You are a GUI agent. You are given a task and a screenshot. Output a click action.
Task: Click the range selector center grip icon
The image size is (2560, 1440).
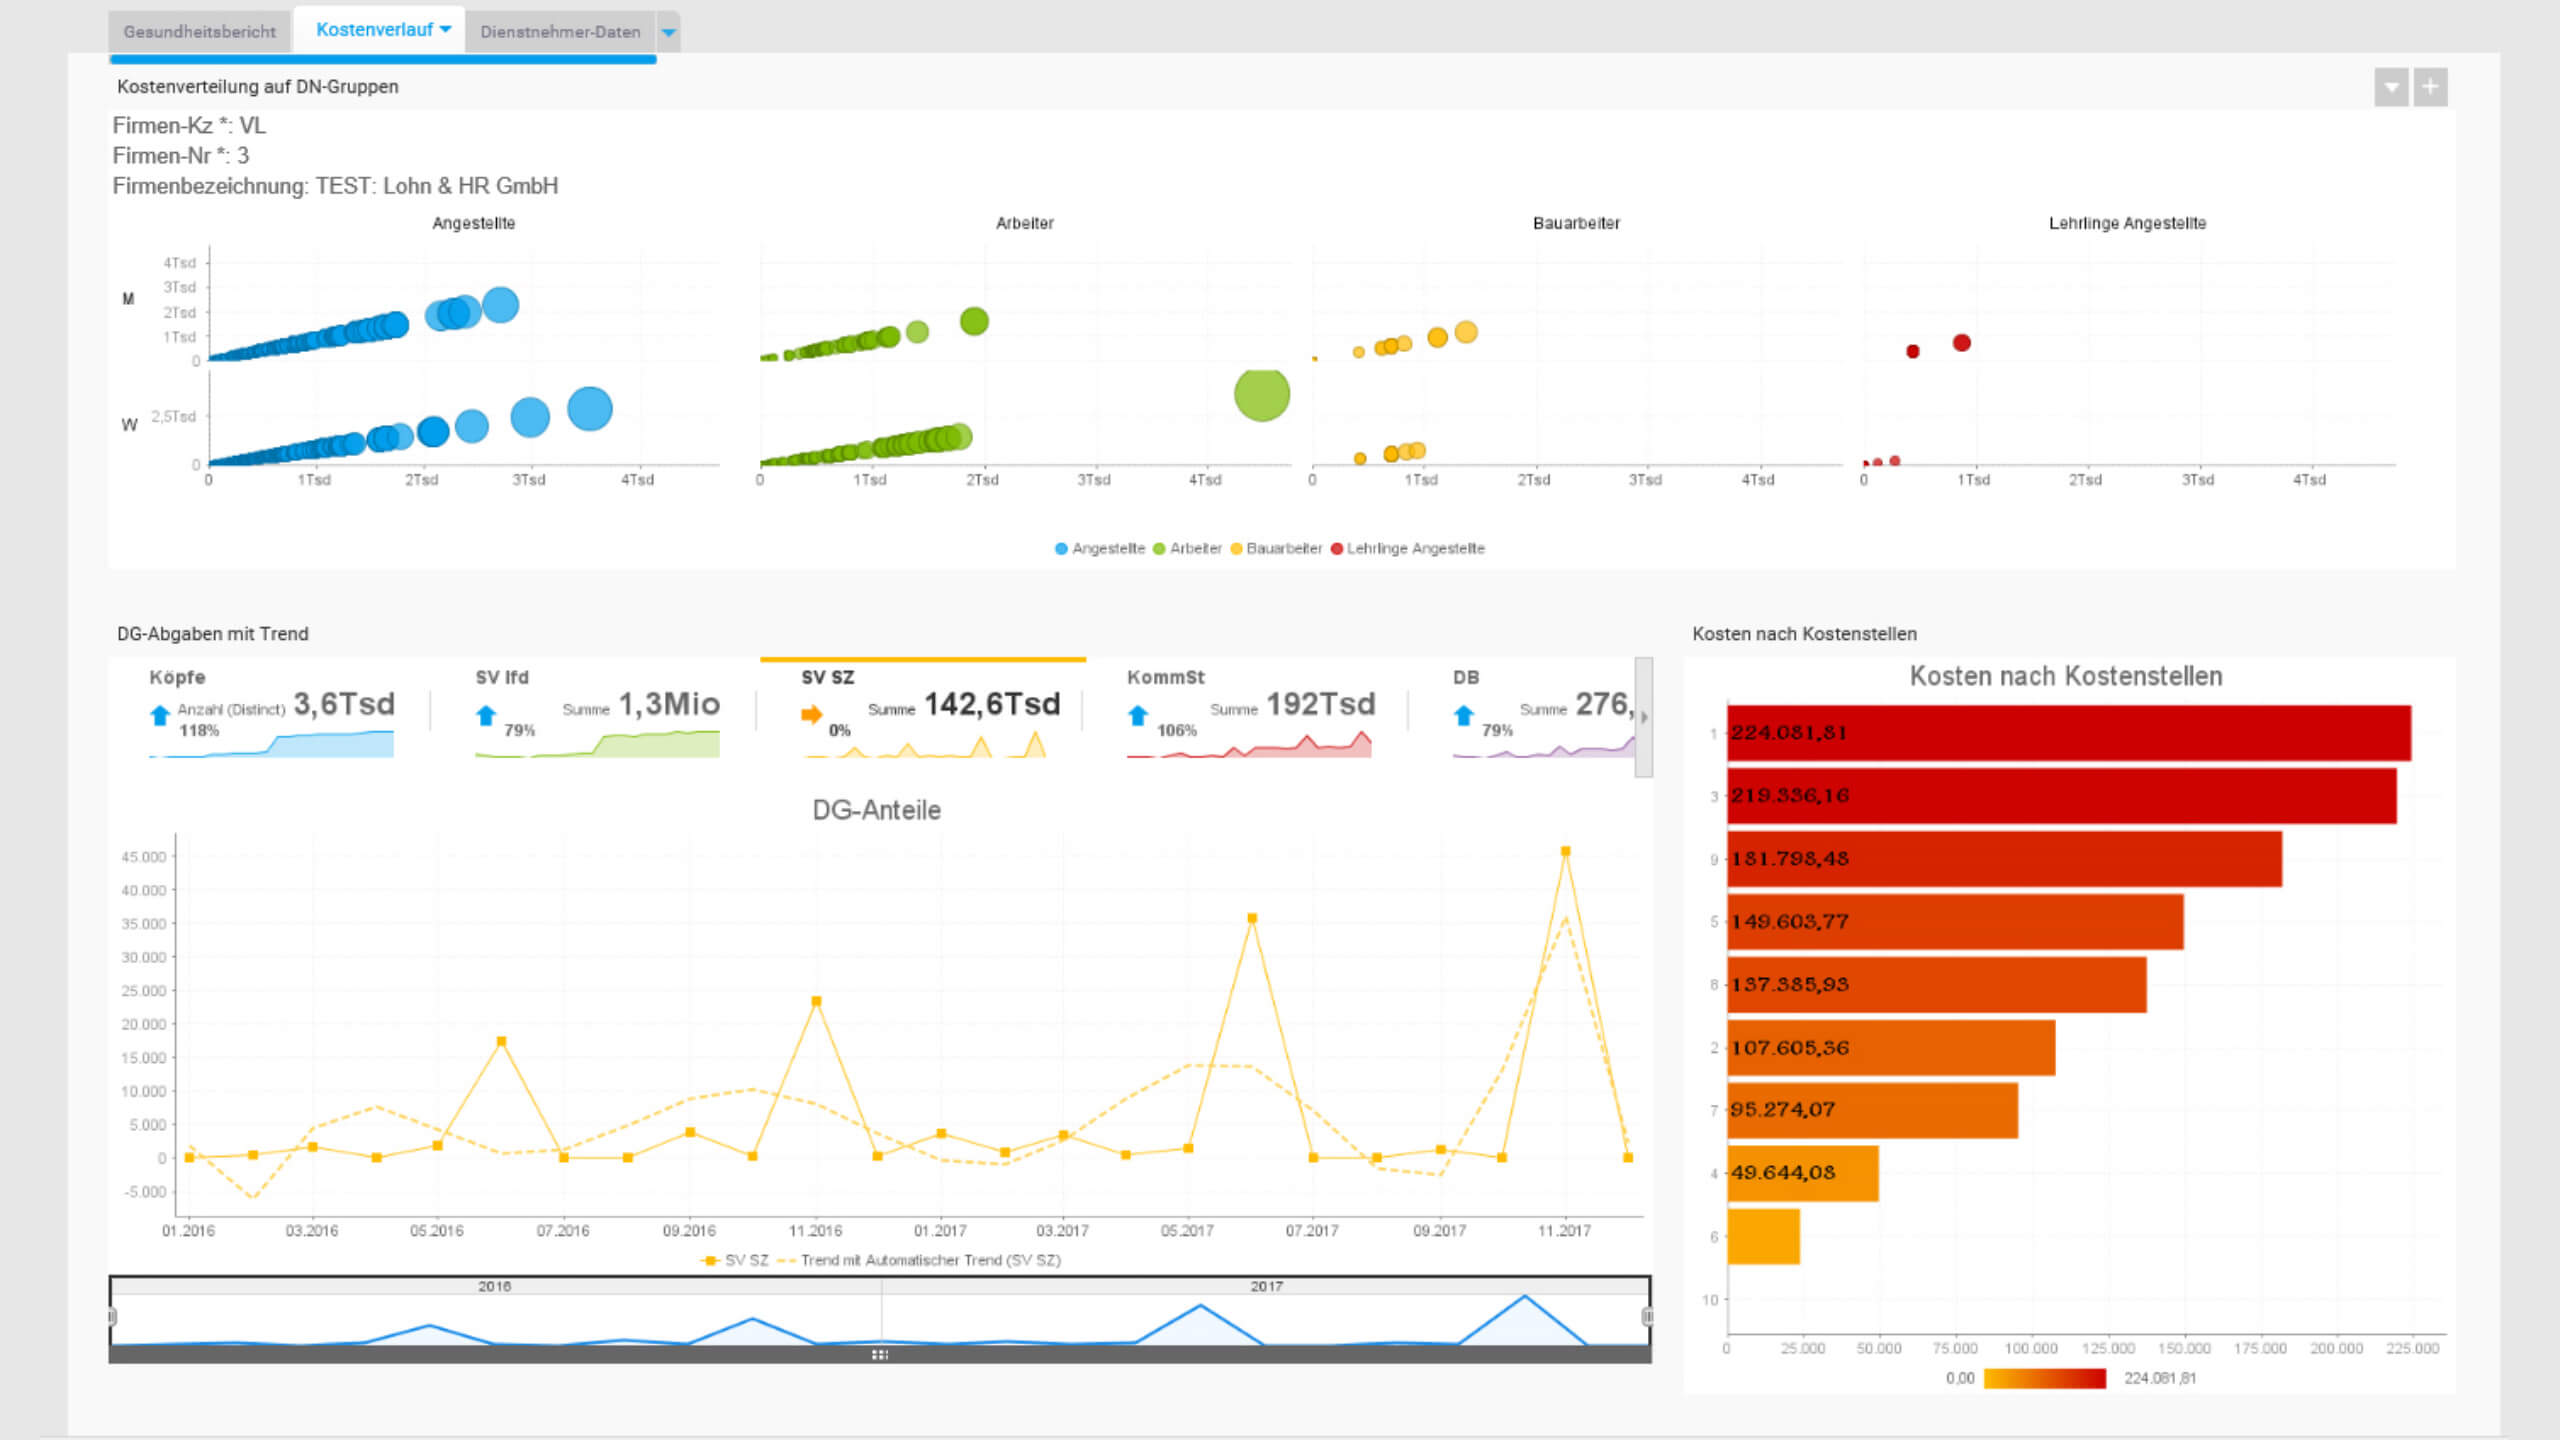(x=880, y=1355)
